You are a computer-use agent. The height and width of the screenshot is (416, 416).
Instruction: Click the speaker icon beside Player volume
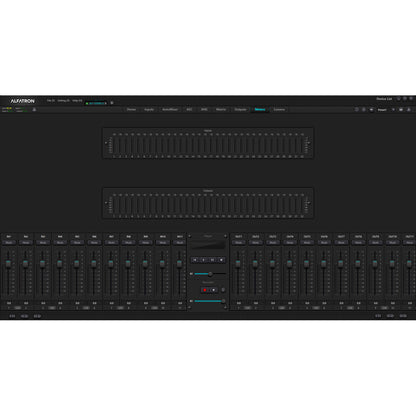(191, 274)
